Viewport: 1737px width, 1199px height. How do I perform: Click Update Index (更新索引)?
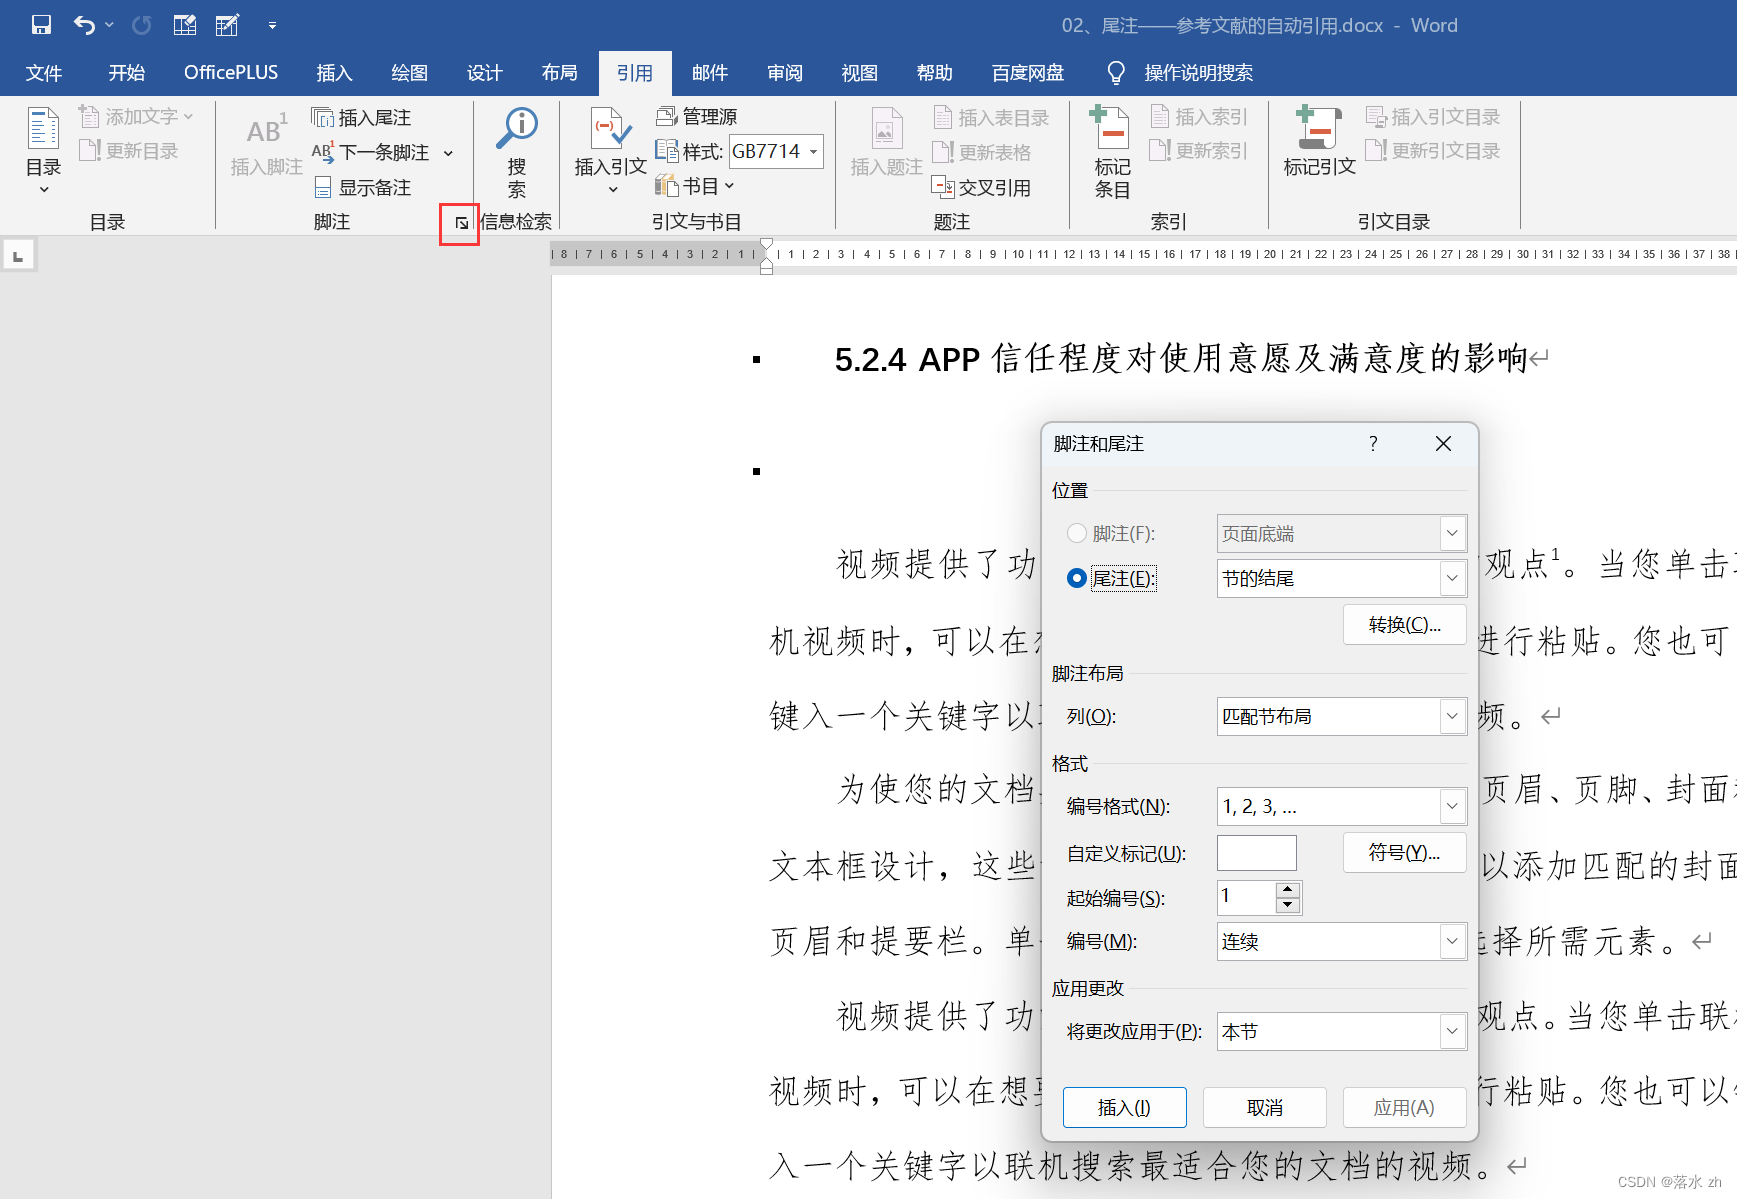click(1199, 151)
